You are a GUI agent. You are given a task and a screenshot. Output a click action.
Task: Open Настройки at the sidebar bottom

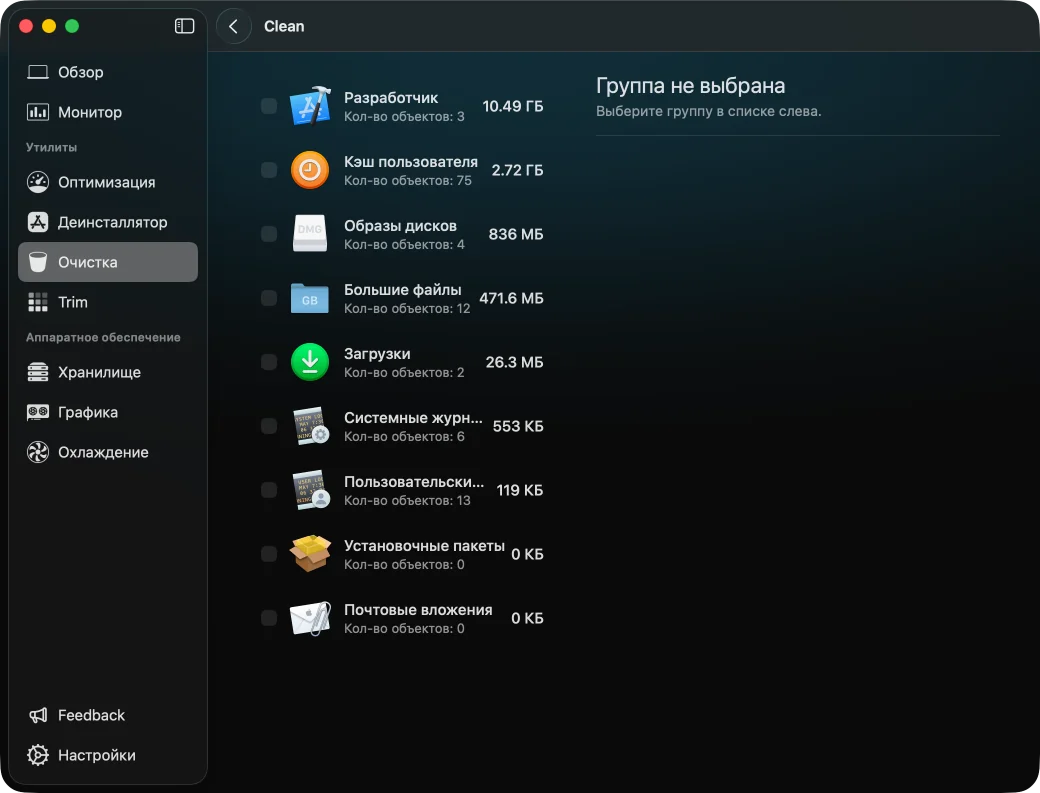(x=108, y=755)
